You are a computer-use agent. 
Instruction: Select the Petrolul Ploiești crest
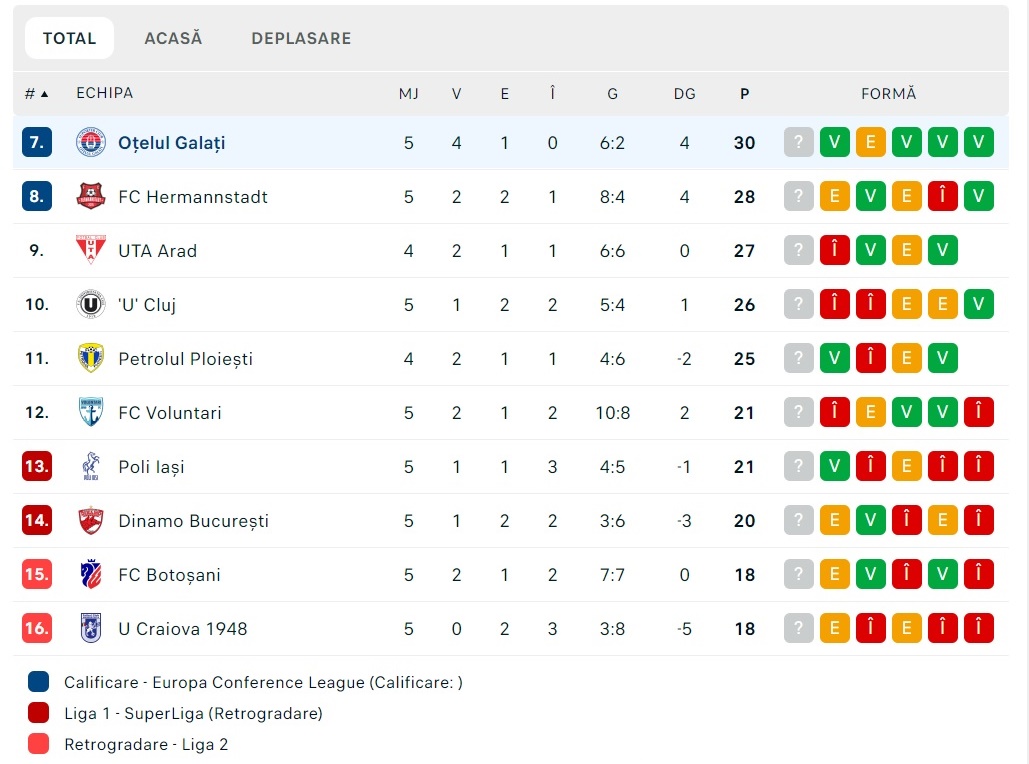click(91, 358)
